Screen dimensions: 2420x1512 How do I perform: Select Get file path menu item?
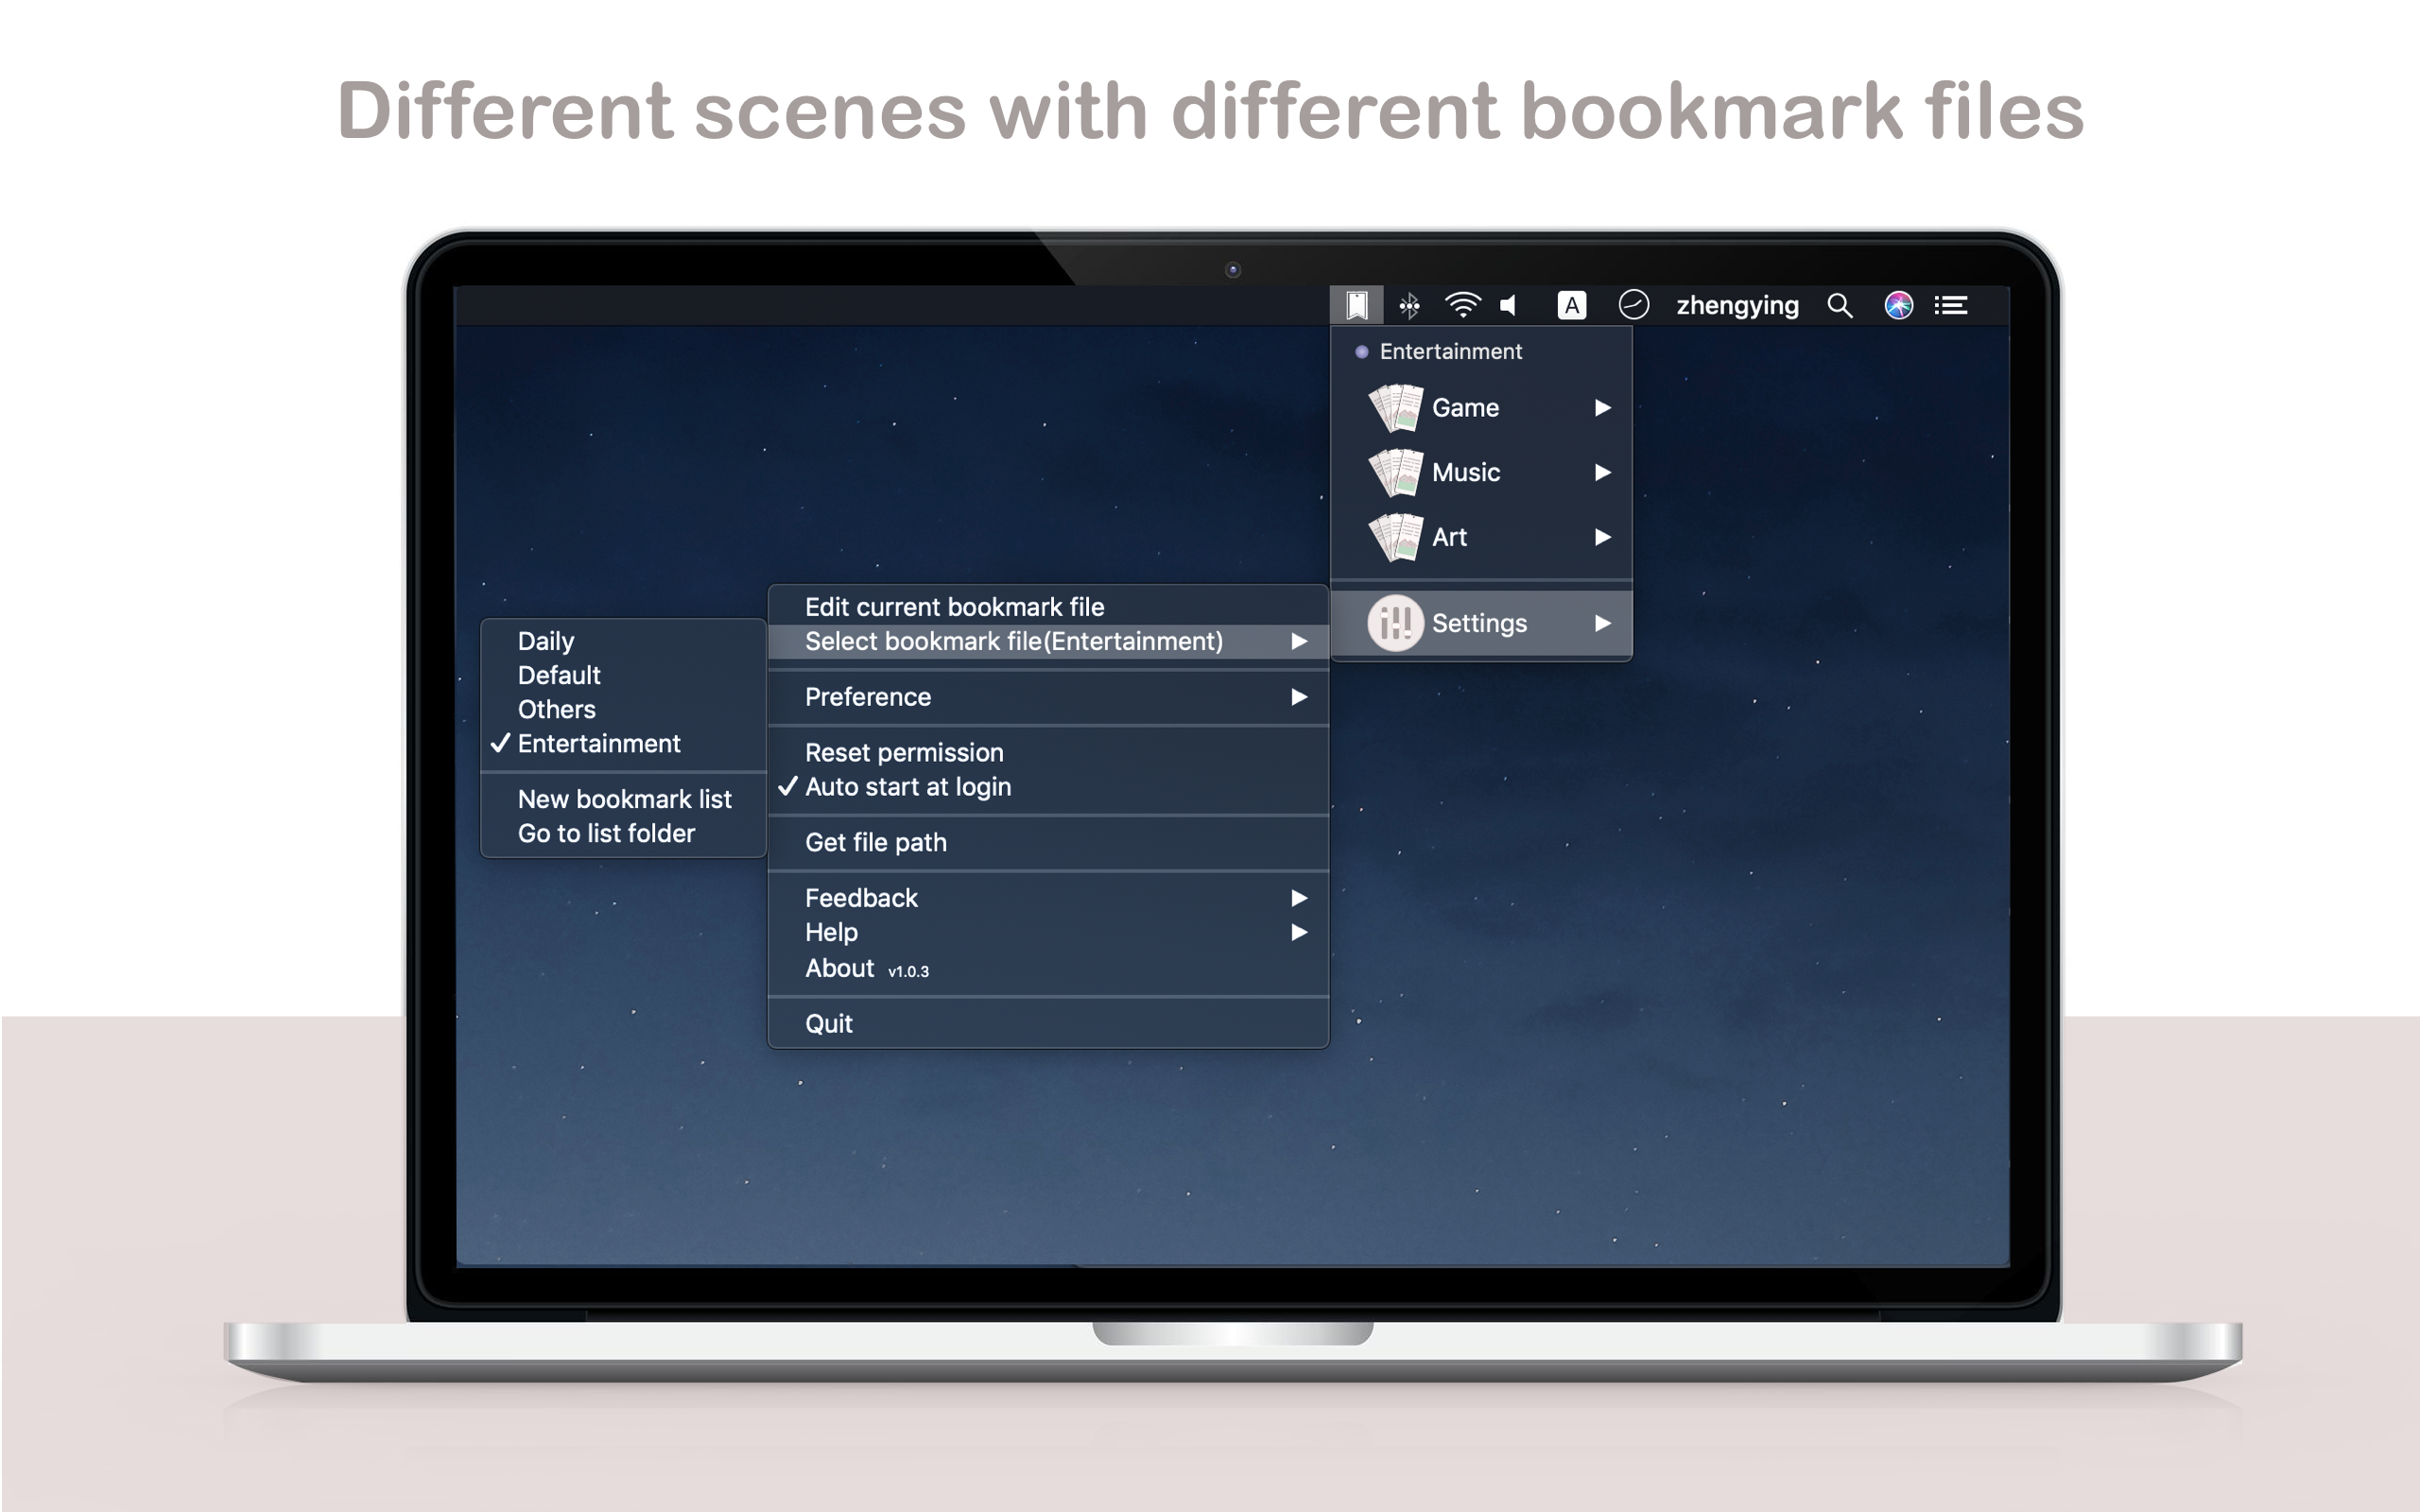875,843
